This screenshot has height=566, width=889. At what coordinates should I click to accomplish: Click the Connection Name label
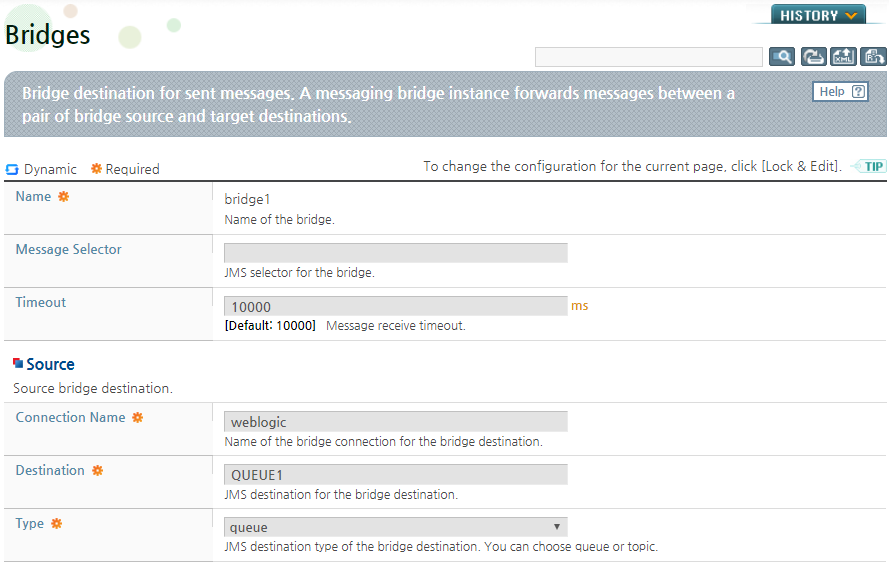tap(70, 417)
